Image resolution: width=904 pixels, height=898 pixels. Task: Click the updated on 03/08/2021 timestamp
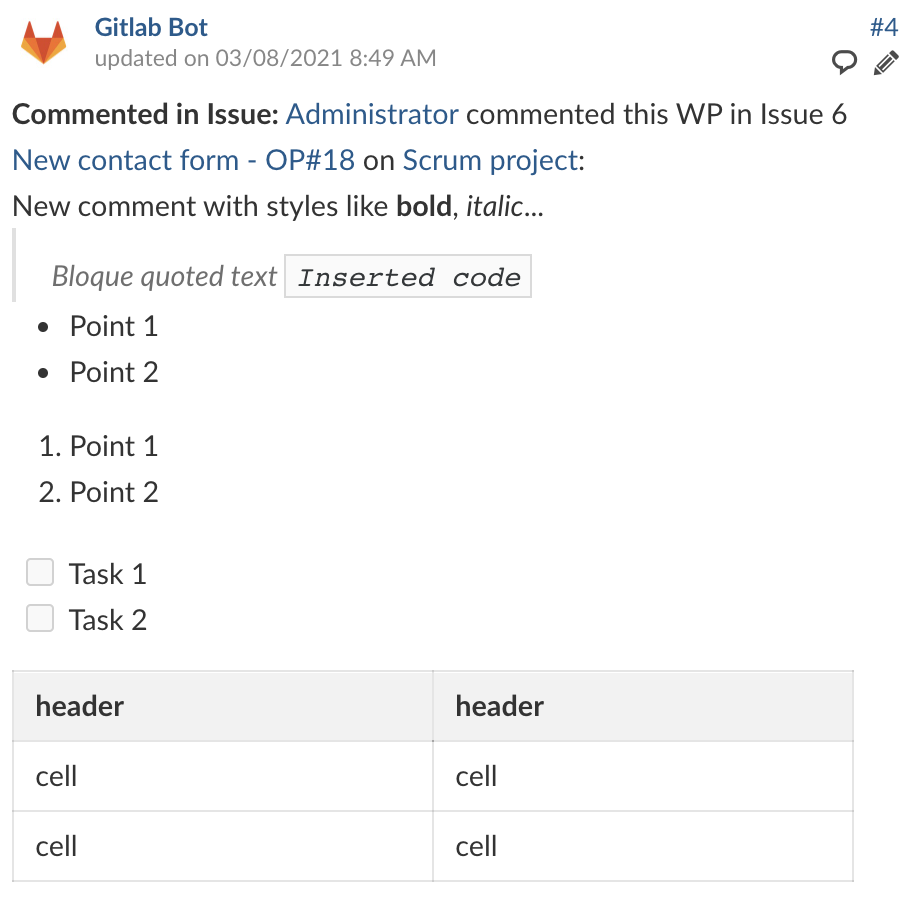[265, 58]
